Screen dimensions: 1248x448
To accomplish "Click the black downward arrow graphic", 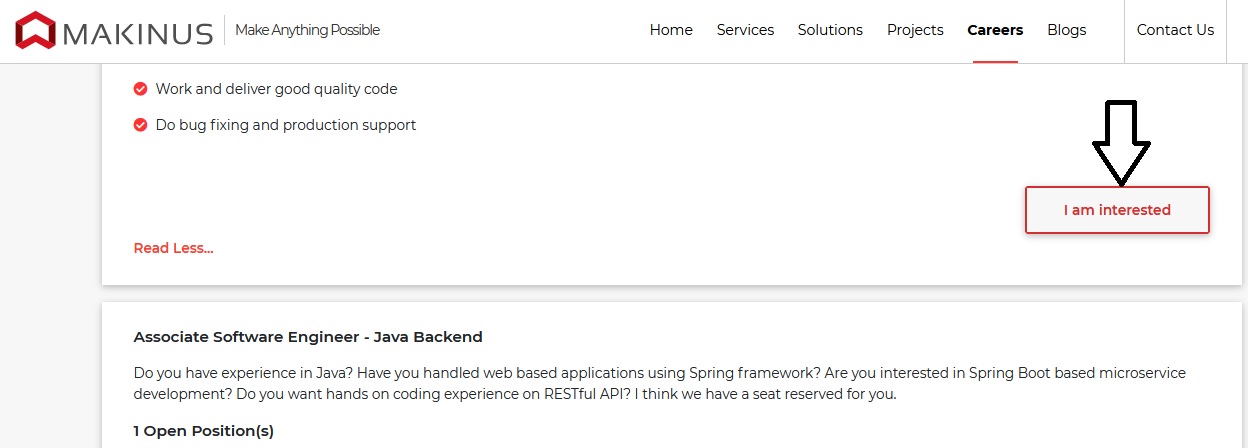I will [x=1120, y=142].
